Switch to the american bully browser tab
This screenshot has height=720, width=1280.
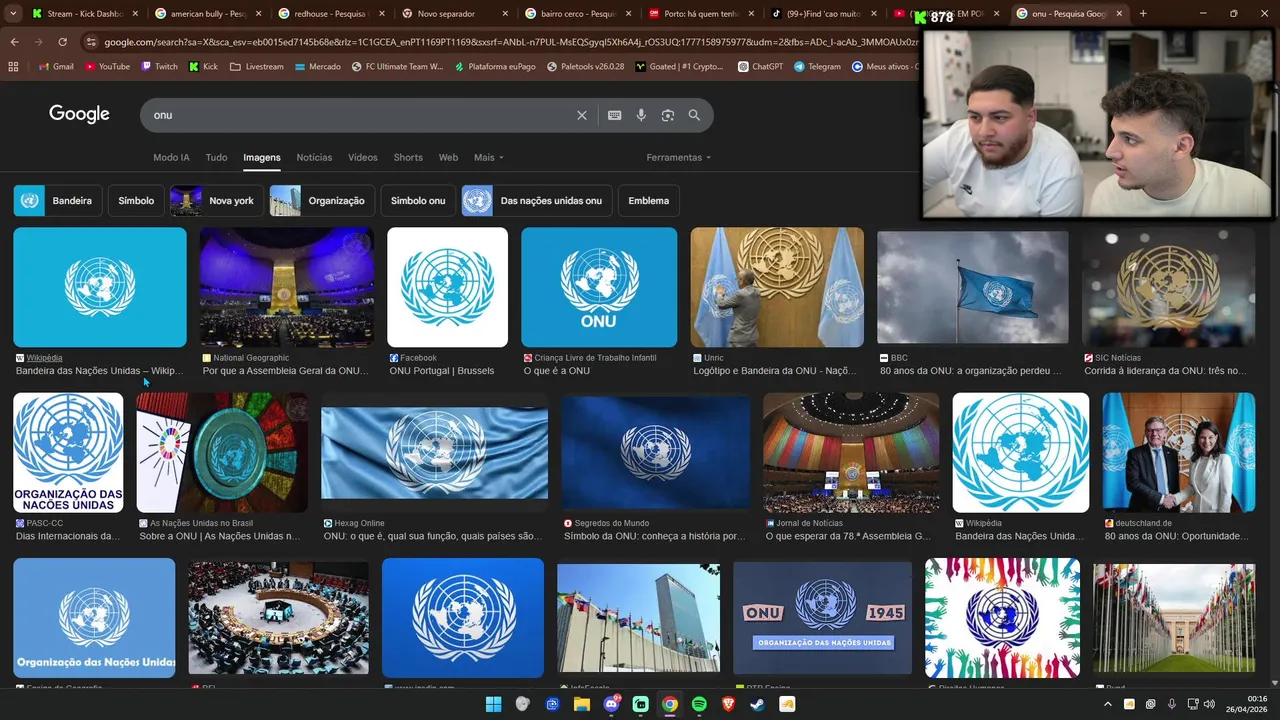[x=207, y=14]
